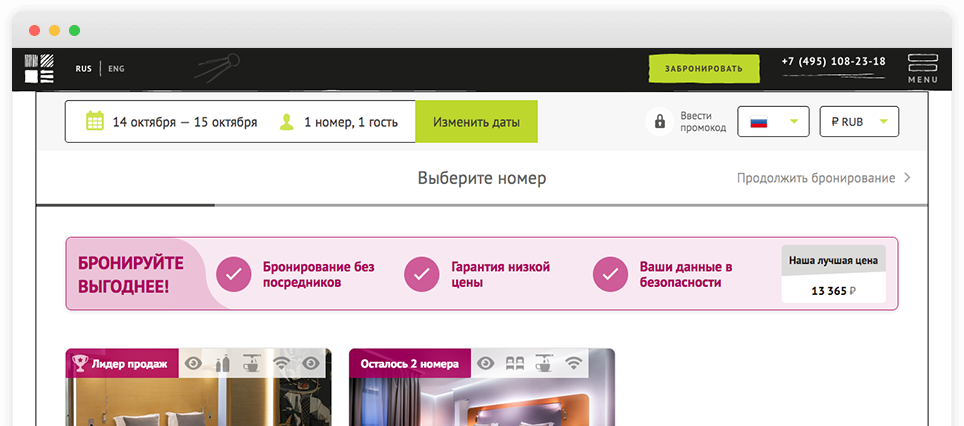Call phone number +7 (495) 108-23-18

834,61
